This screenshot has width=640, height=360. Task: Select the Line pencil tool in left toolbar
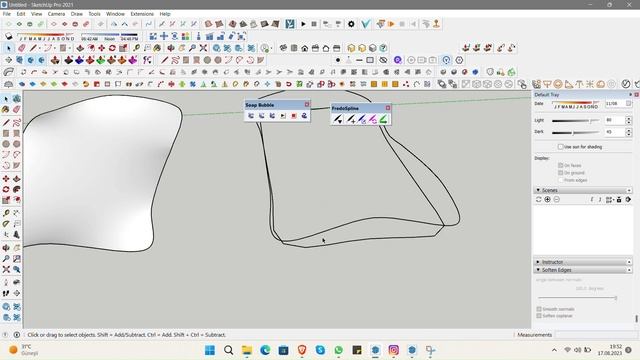(x=6, y=122)
